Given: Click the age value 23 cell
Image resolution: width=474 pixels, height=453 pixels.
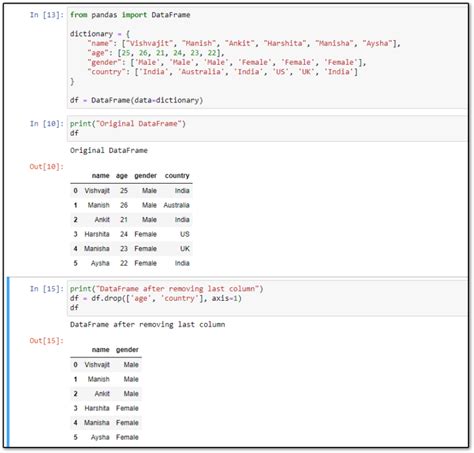Looking at the screenshot, I should 124,249.
